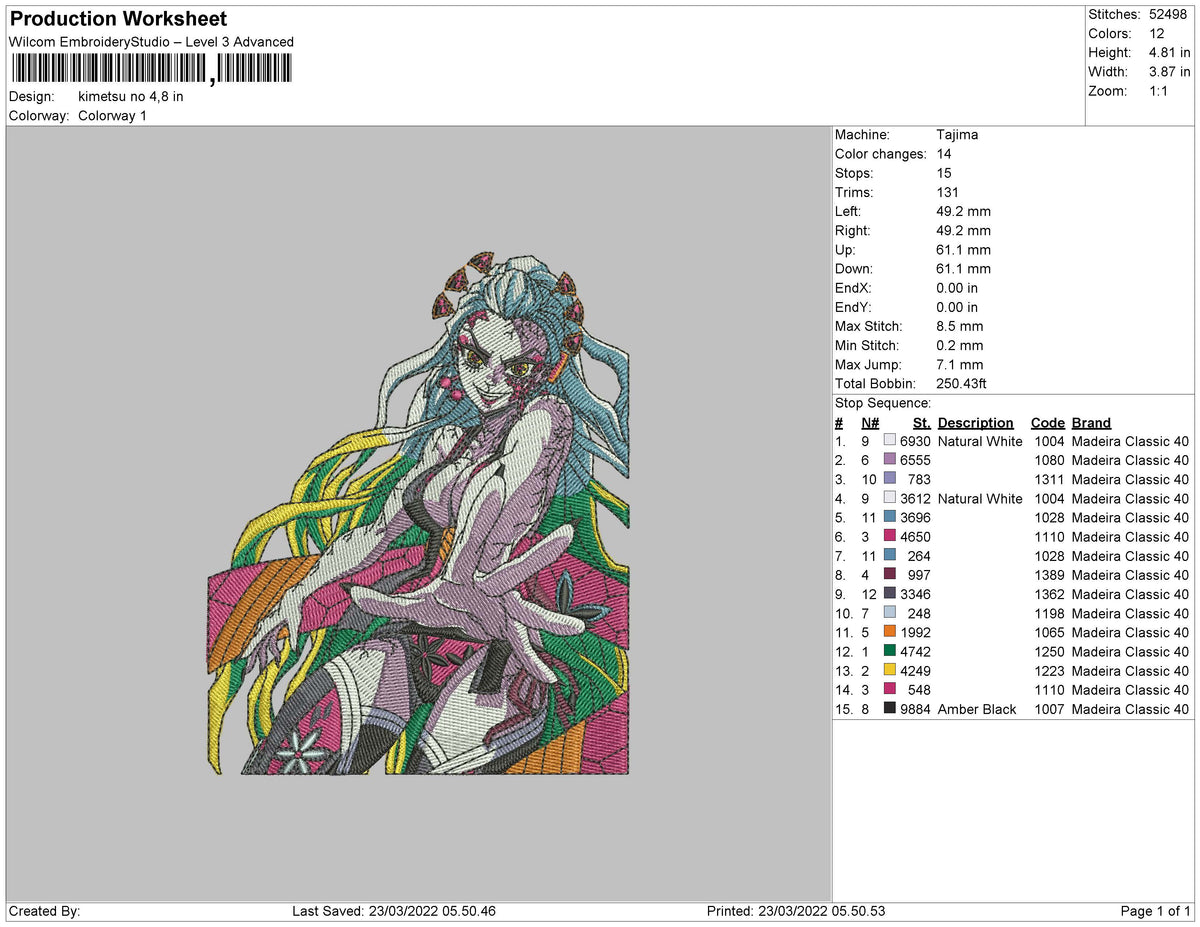Select the Width value '3.87 in'
The height and width of the screenshot is (927, 1200).
[1170, 72]
